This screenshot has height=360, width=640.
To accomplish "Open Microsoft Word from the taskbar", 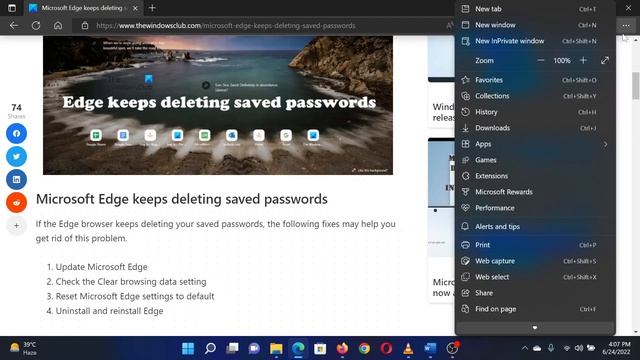I will [430, 348].
